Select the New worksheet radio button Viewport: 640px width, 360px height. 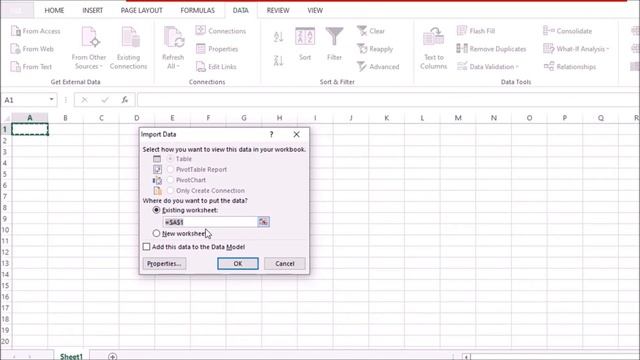pos(156,233)
